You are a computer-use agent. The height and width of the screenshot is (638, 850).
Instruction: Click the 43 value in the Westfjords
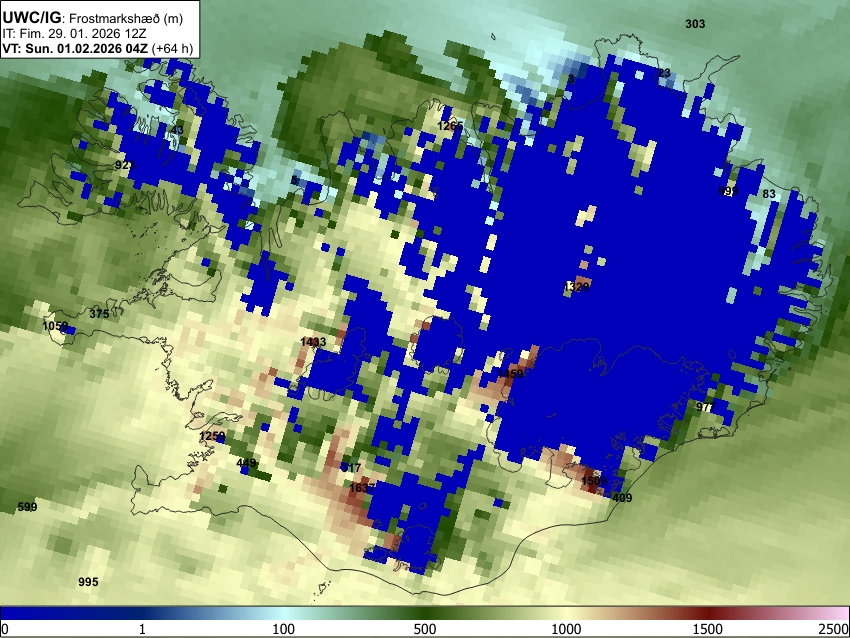click(177, 130)
